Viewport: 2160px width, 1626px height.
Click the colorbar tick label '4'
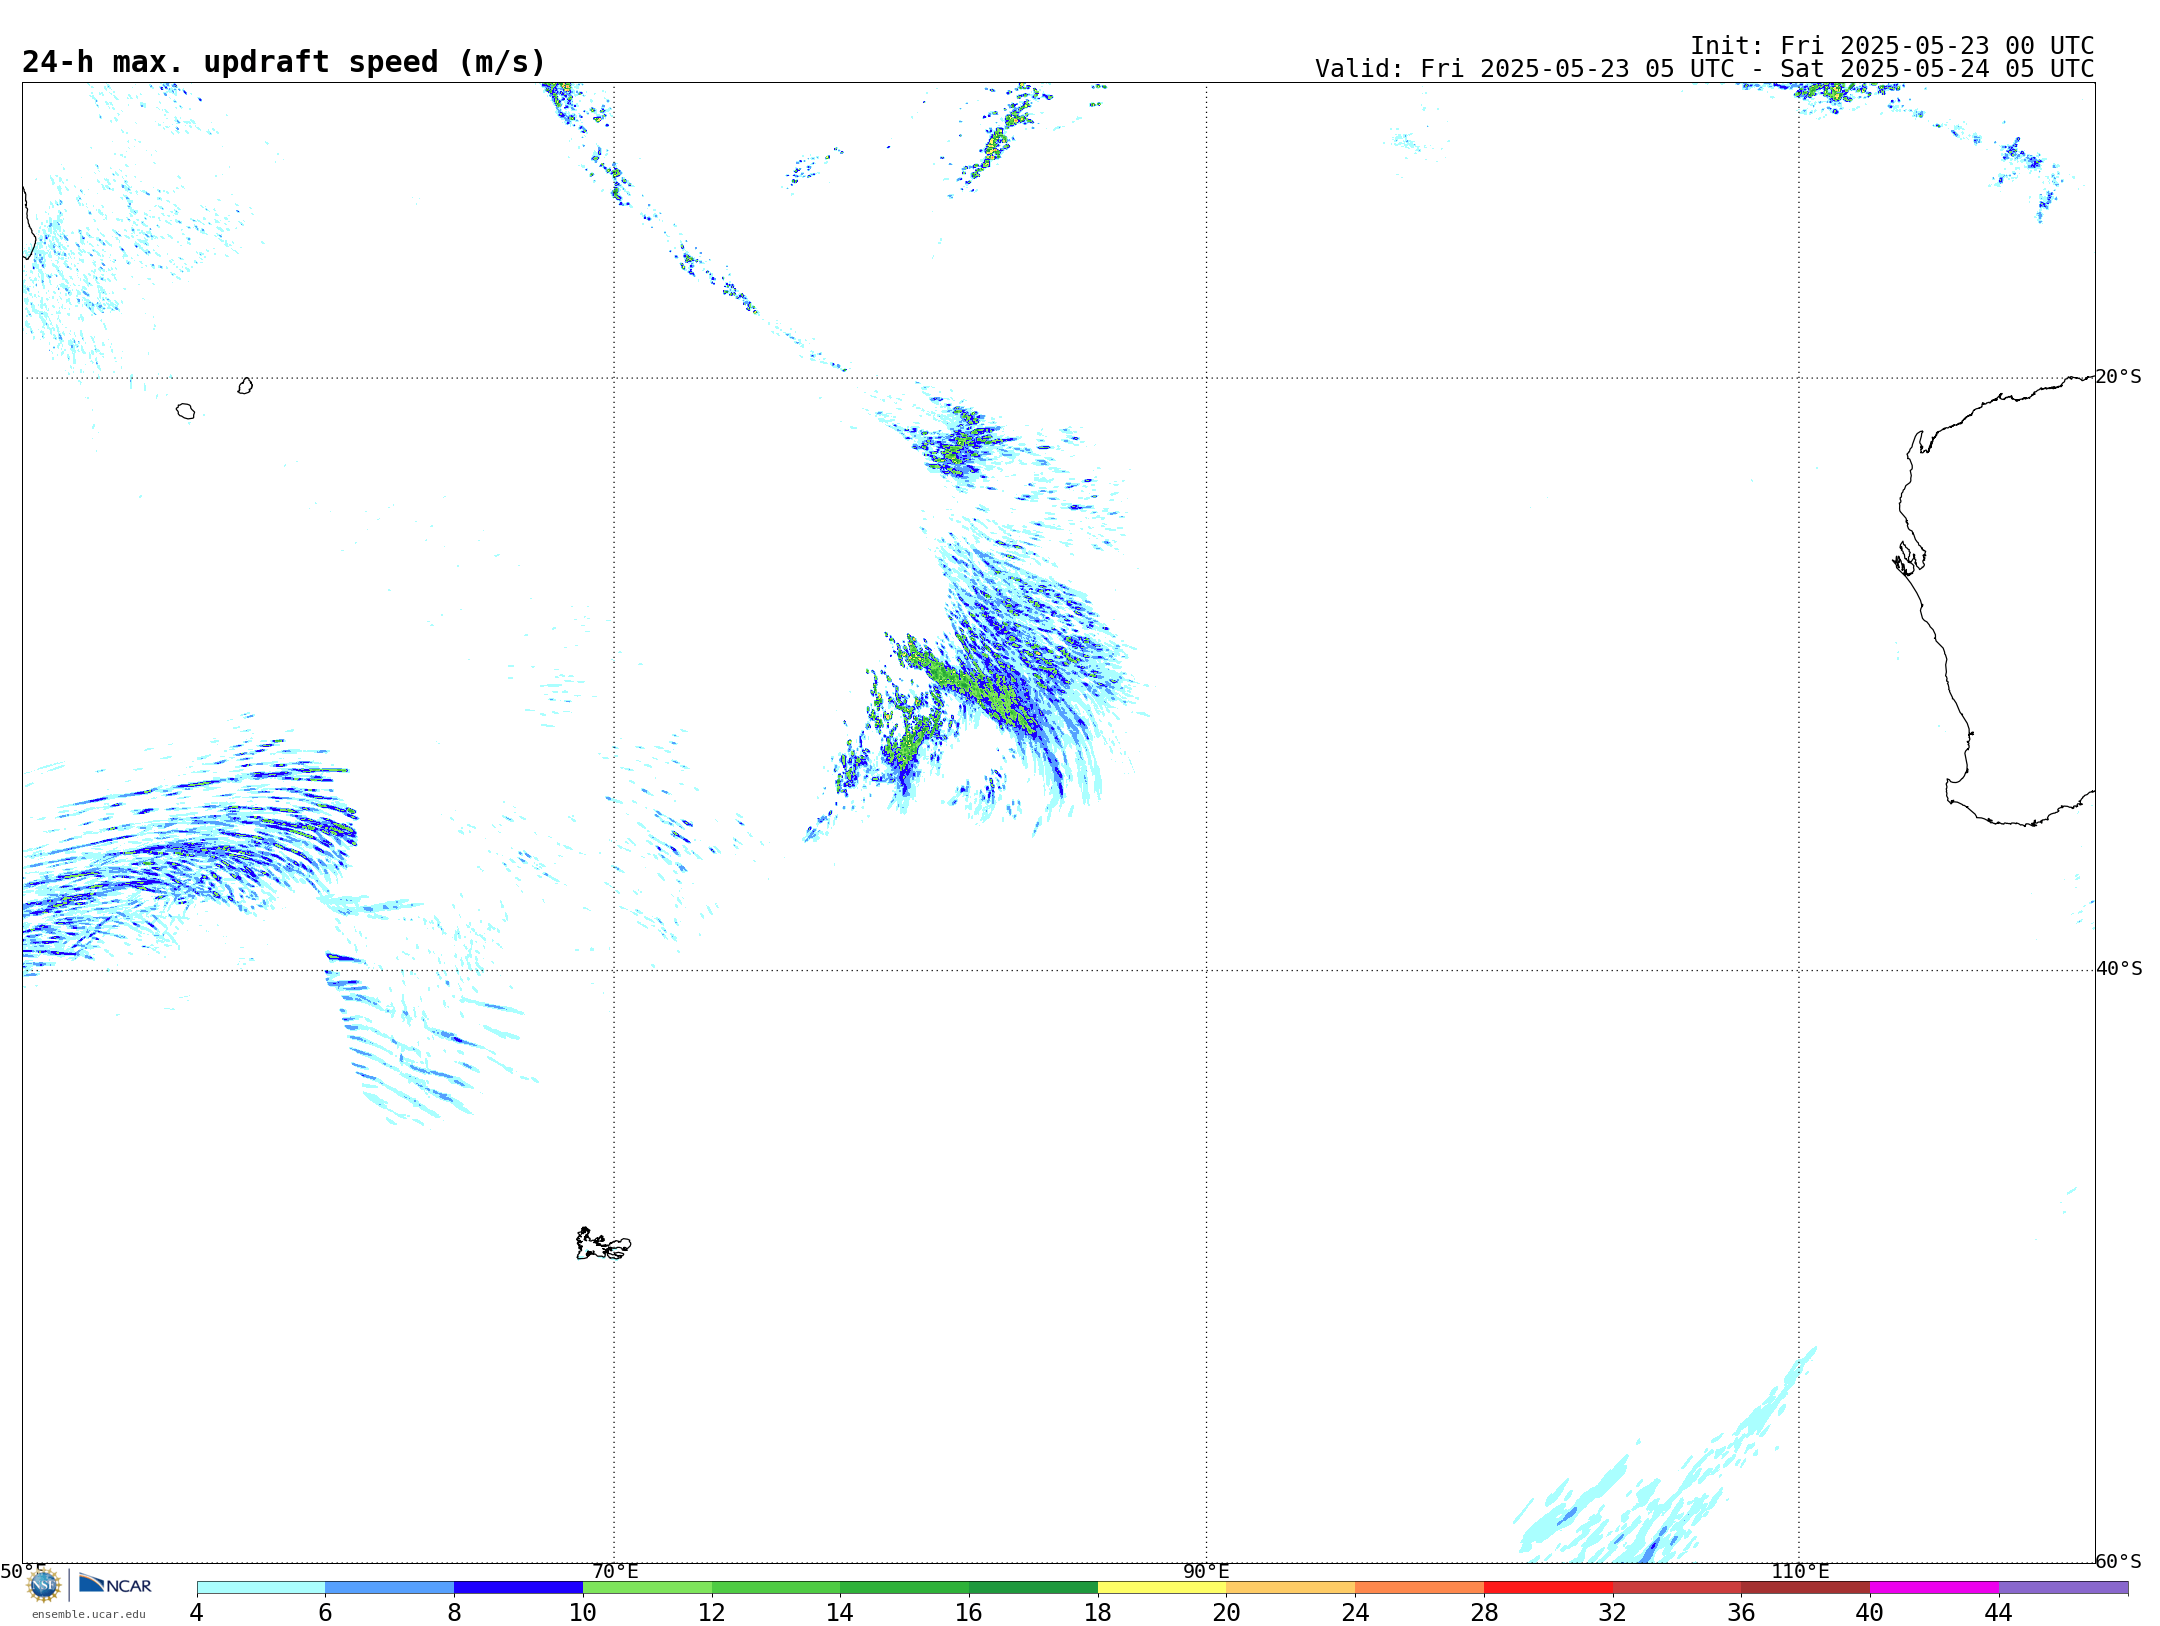(196, 1612)
